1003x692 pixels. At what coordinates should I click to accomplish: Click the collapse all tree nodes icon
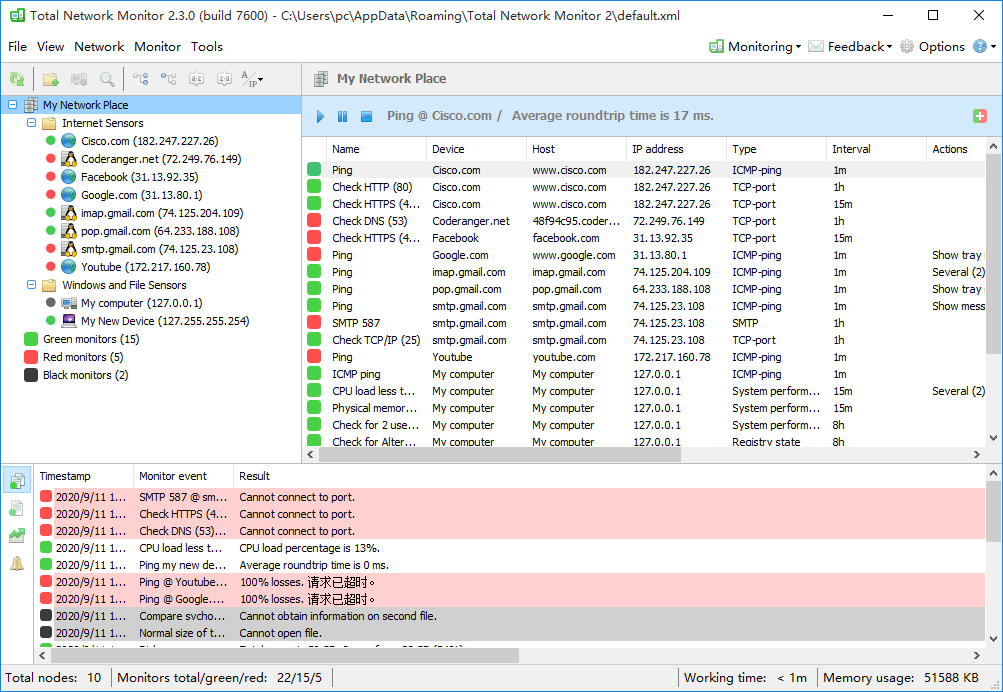(x=168, y=79)
